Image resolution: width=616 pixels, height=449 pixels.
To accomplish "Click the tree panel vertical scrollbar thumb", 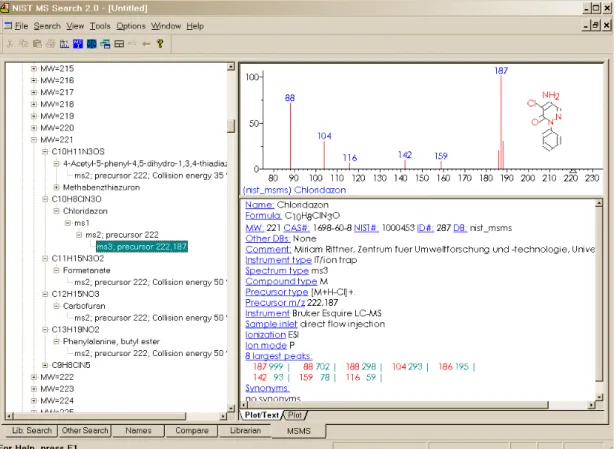I will 231,126.
